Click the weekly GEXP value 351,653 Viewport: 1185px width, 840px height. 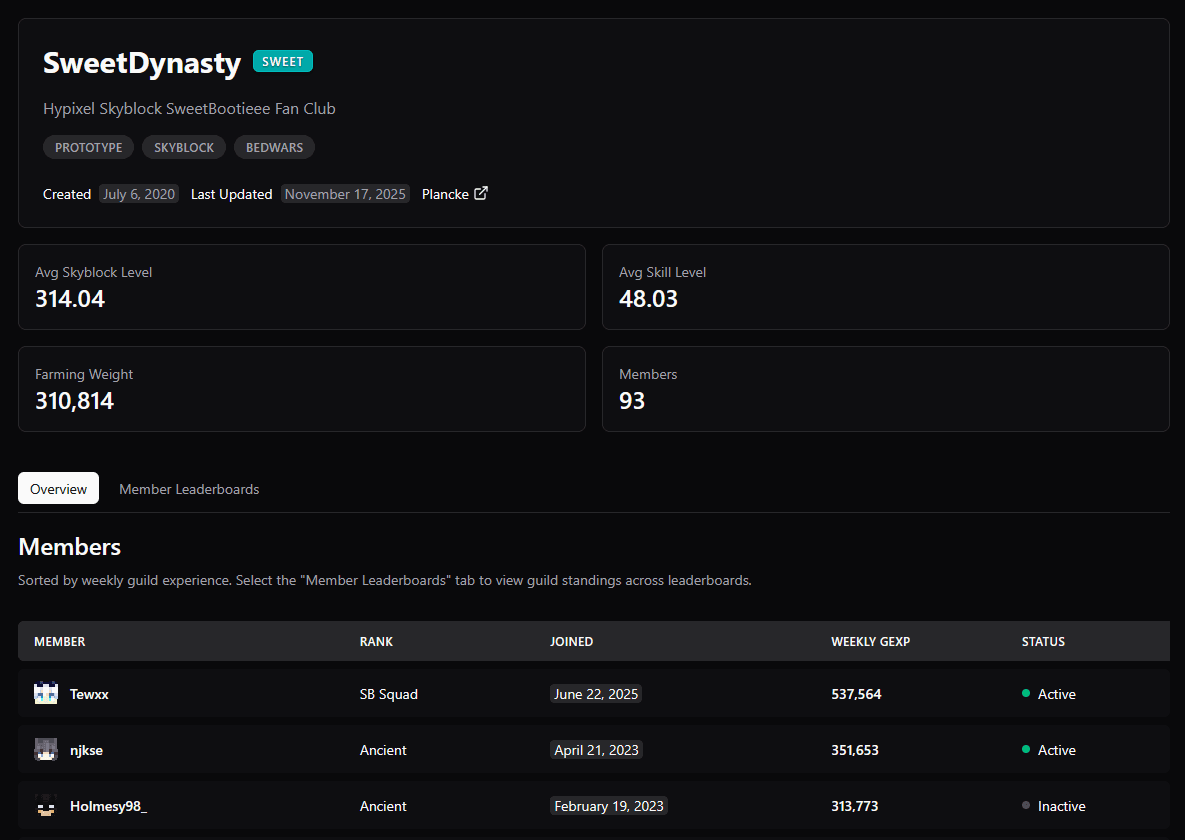click(855, 750)
